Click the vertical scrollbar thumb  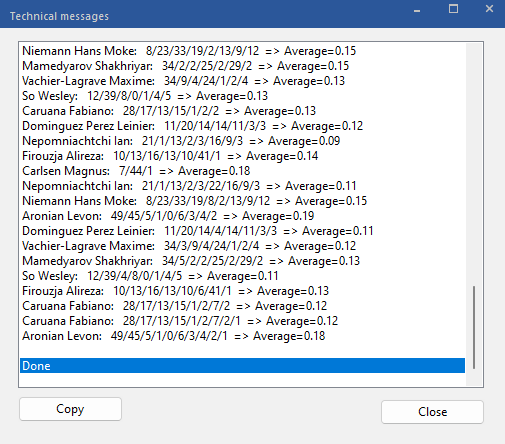point(474,327)
